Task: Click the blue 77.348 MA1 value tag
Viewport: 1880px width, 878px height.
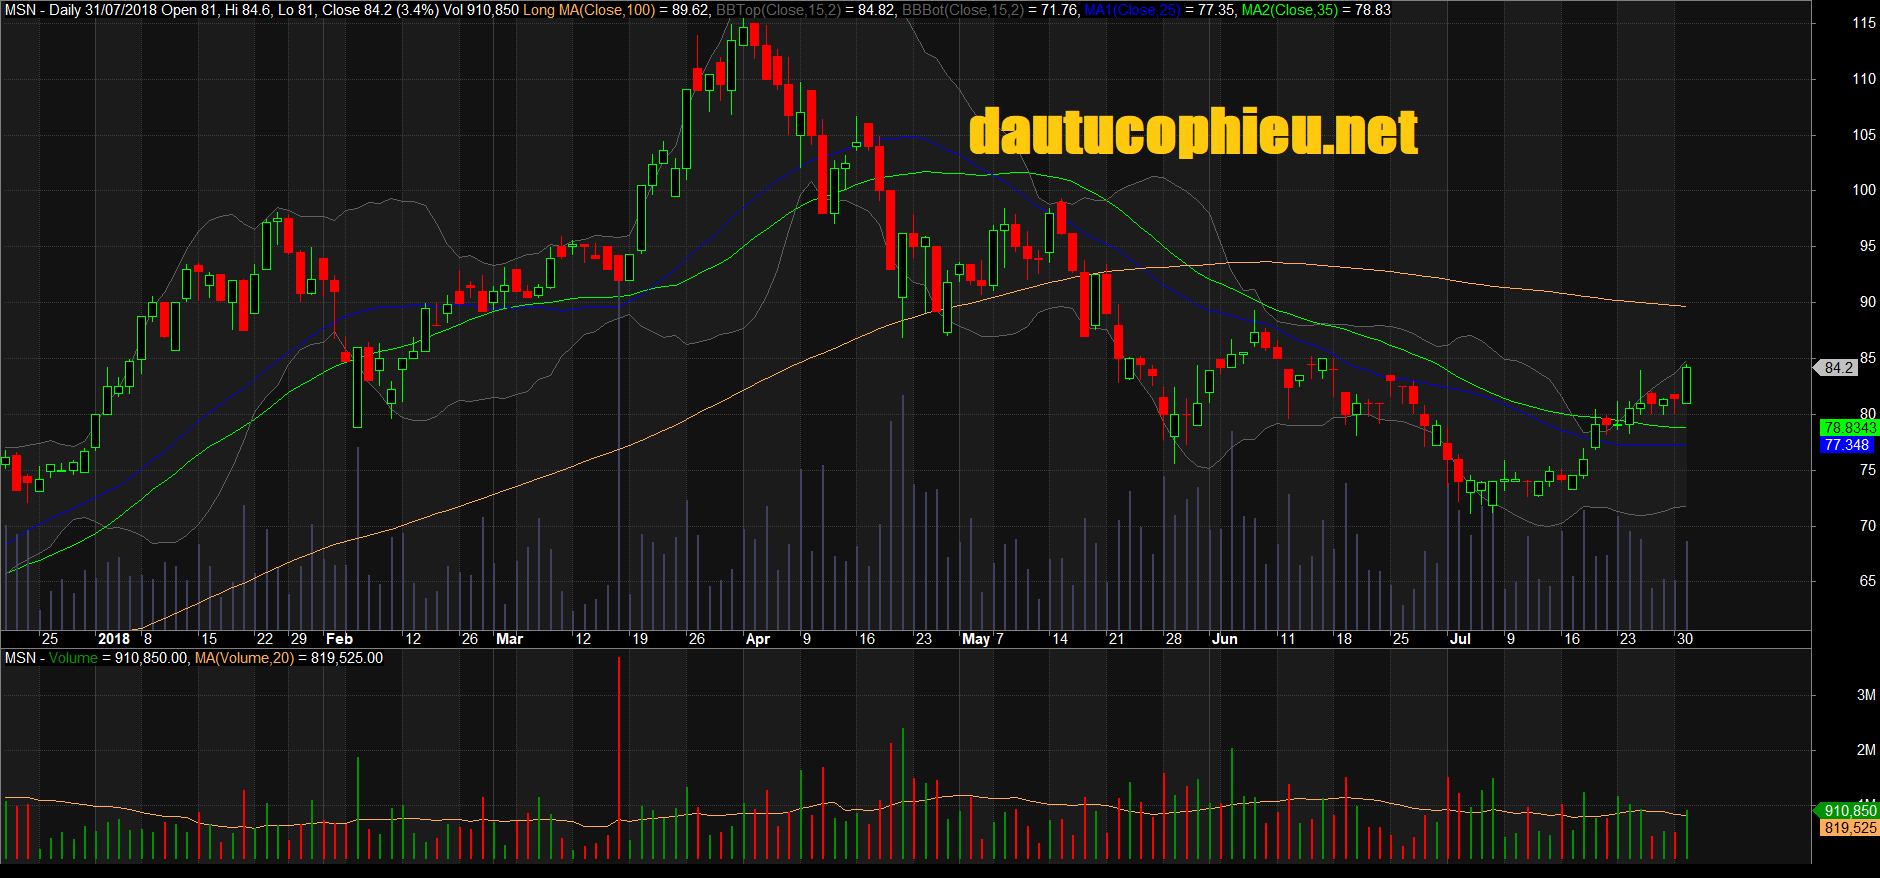Action: (x=1846, y=445)
